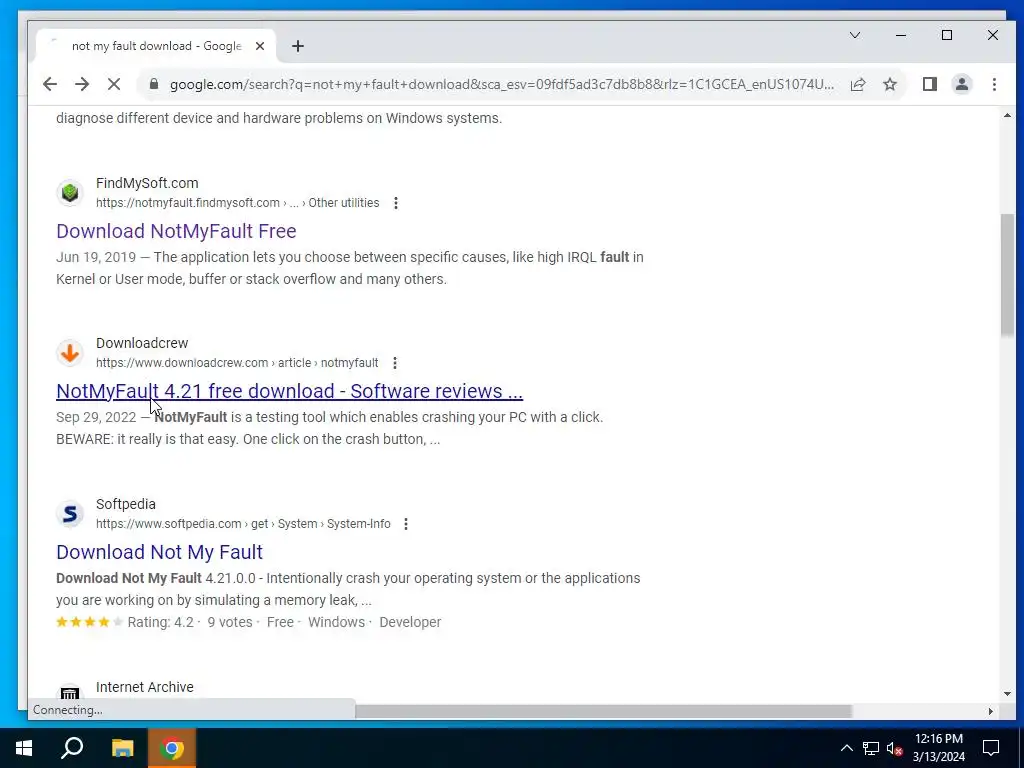Image resolution: width=1024 pixels, height=768 pixels.
Task: Close the 'not my fault download' tab
Action: pyautogui.click(x=260, y=46)
